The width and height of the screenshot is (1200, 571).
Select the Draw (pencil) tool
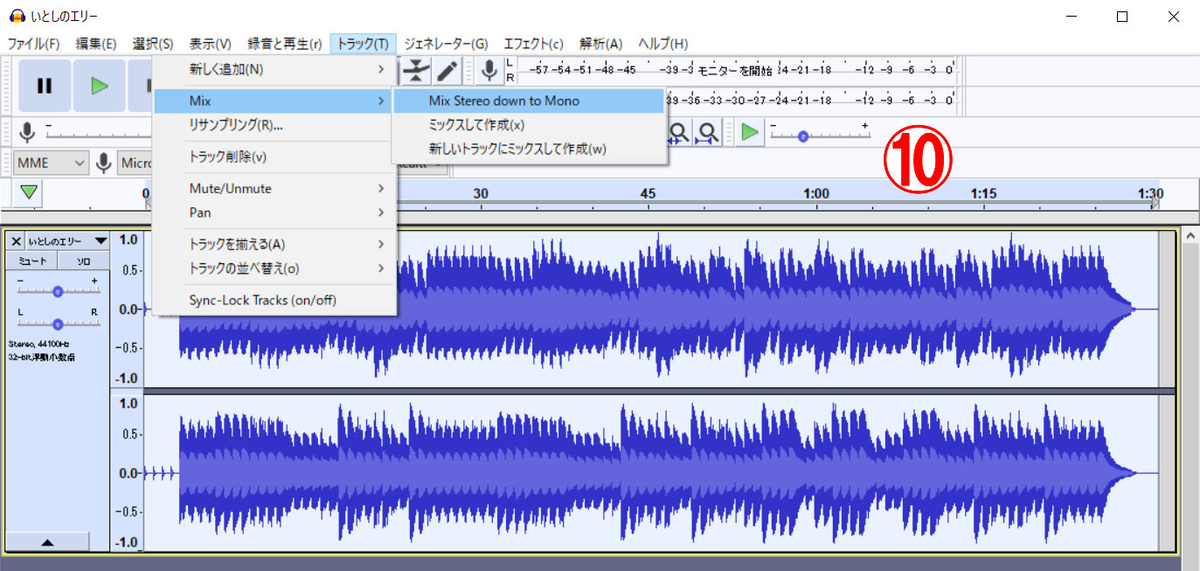point(447,70)
